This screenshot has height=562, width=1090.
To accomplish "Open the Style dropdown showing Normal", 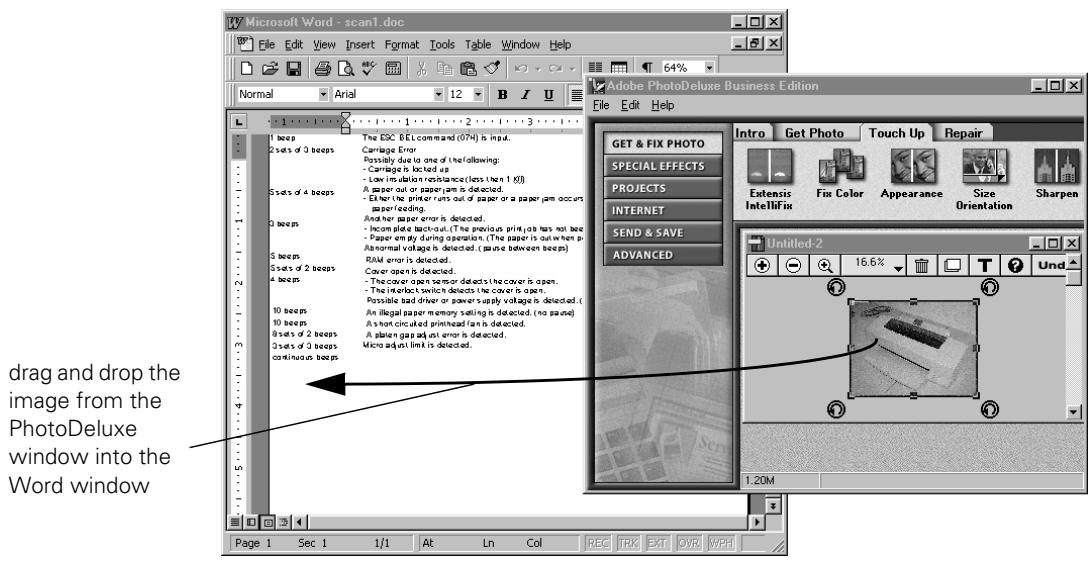I will pyautogui.click(x=323, y=95).
